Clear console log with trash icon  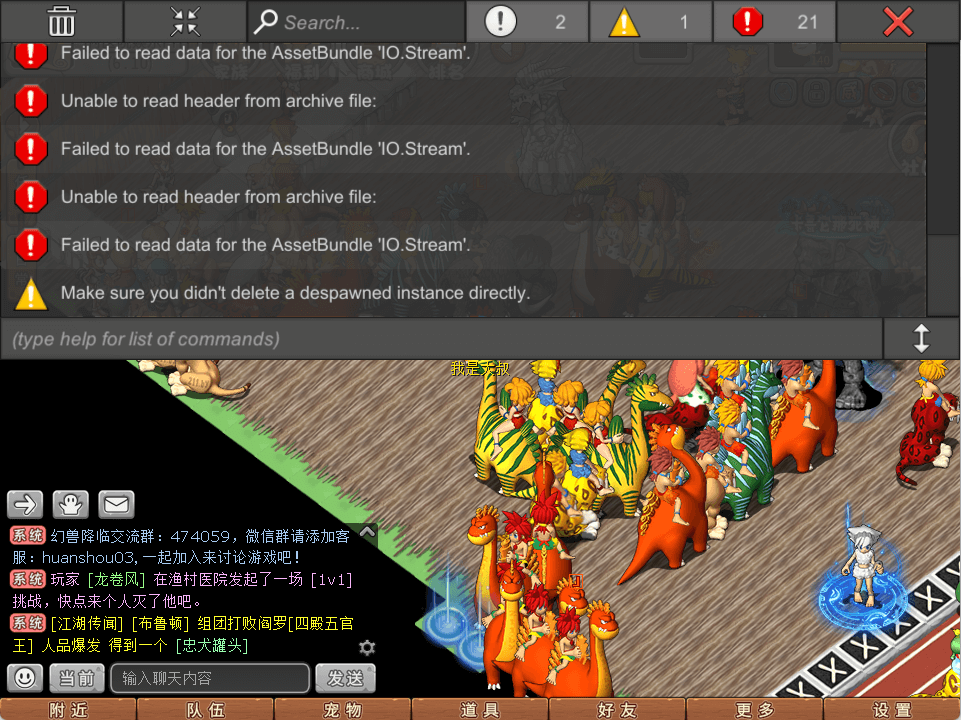[61, 21]
